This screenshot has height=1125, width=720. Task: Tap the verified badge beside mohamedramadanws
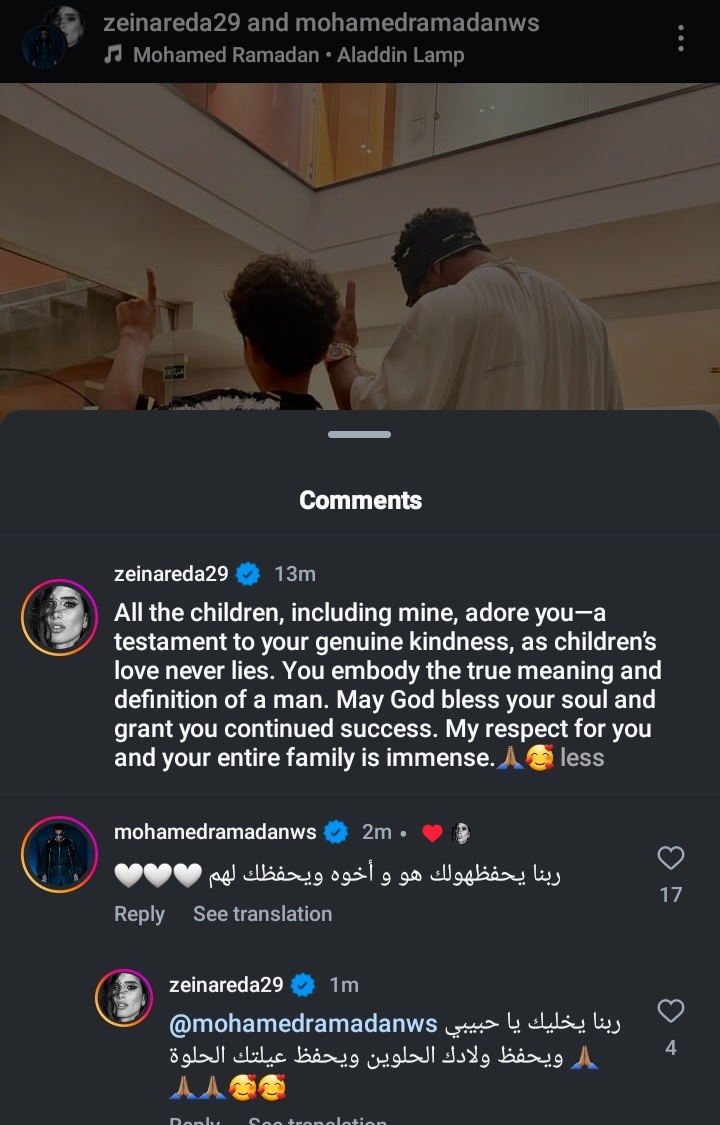337,832
